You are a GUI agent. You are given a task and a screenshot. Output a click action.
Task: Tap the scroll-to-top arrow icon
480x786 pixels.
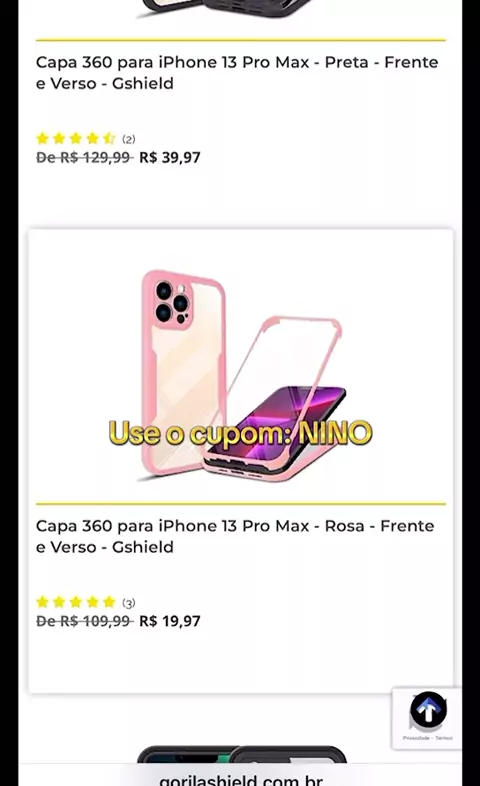428,709
